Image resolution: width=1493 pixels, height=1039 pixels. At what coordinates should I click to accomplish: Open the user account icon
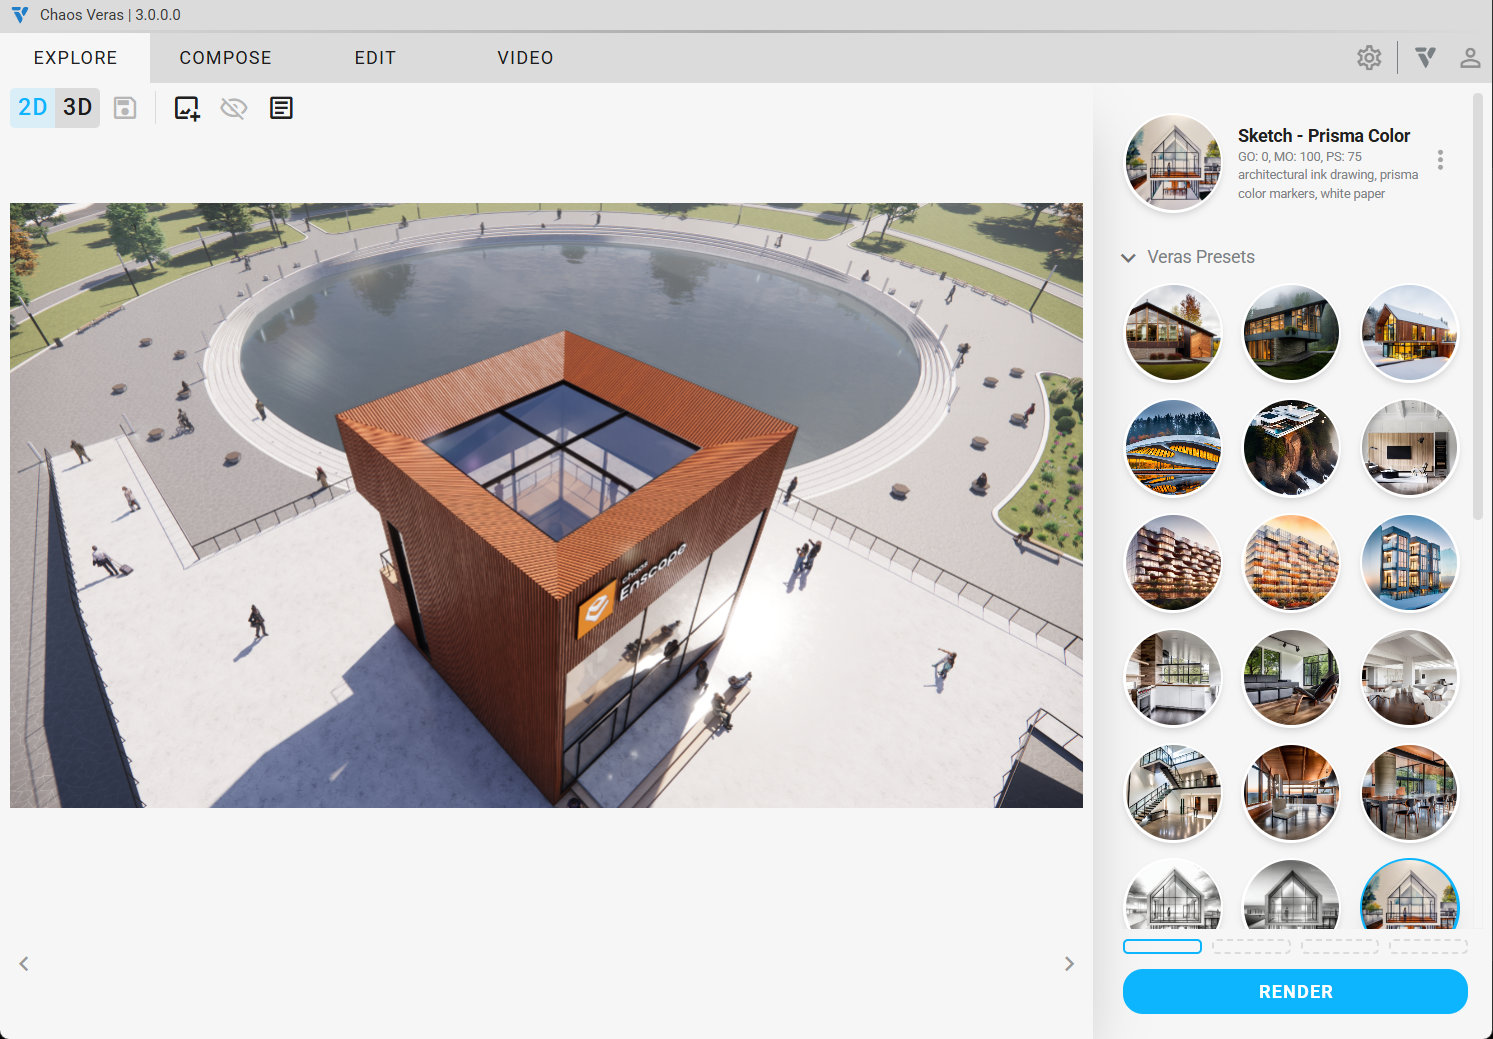[1469, 58]
